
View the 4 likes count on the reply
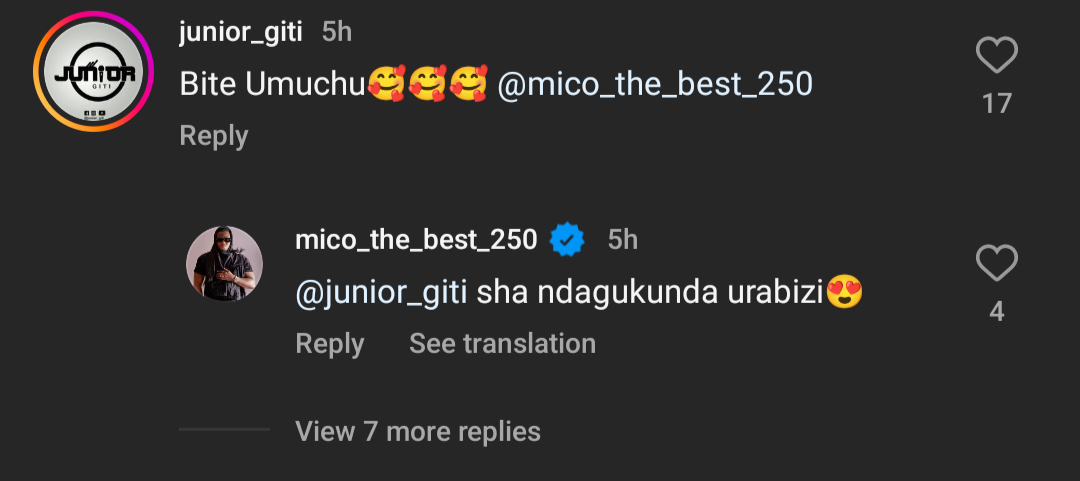click(x=996, y=312)
